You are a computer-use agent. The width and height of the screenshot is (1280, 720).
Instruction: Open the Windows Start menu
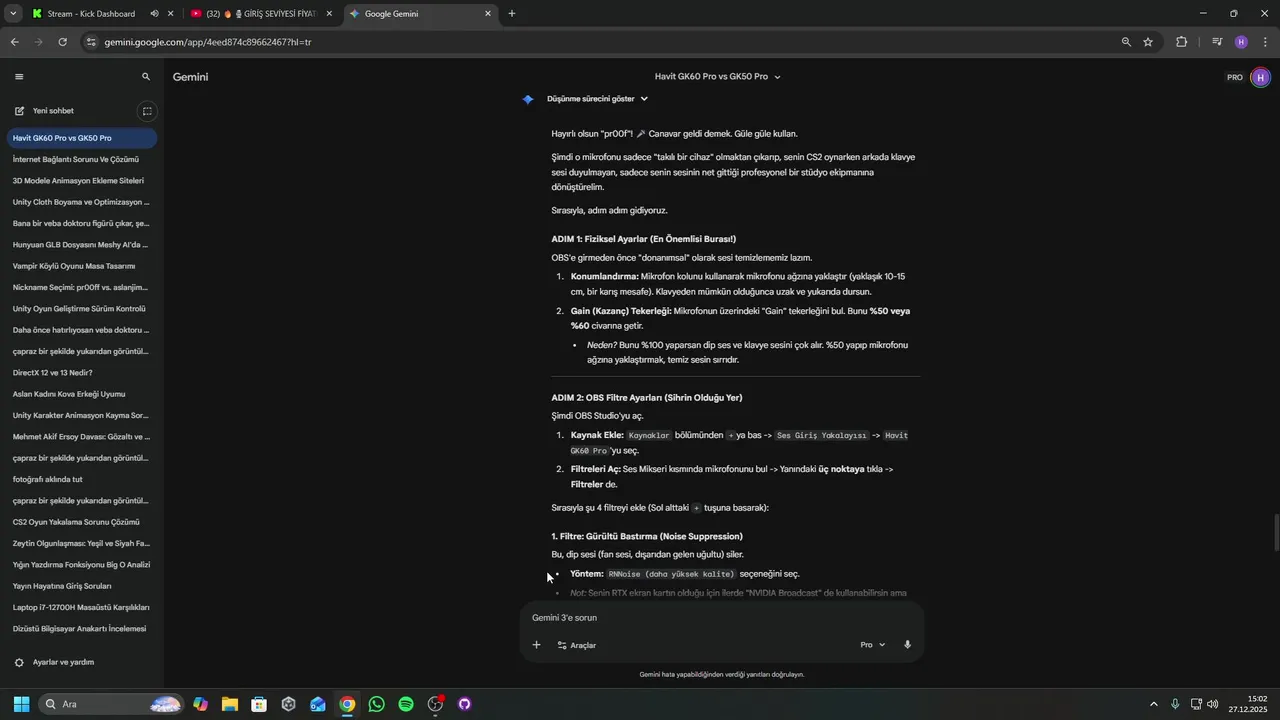[x=21, y=704]
